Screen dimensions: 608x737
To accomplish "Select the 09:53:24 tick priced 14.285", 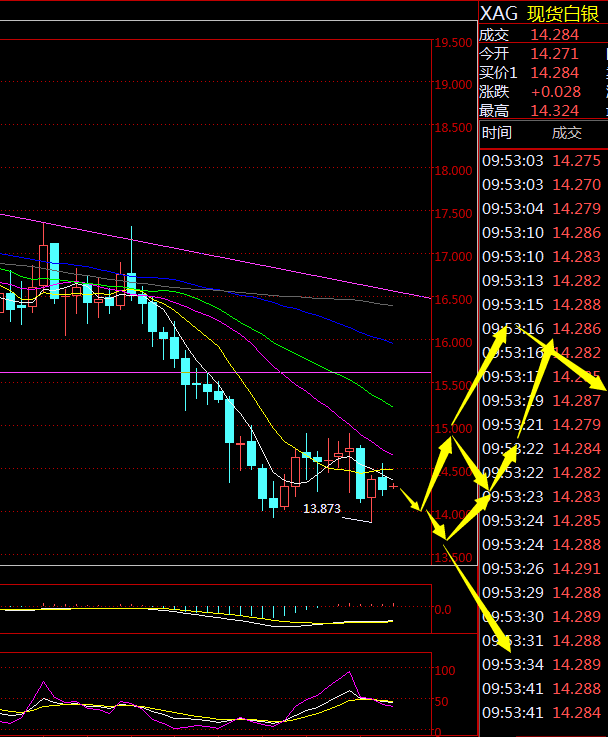I will pyautogui.click(x=541, y=520).
